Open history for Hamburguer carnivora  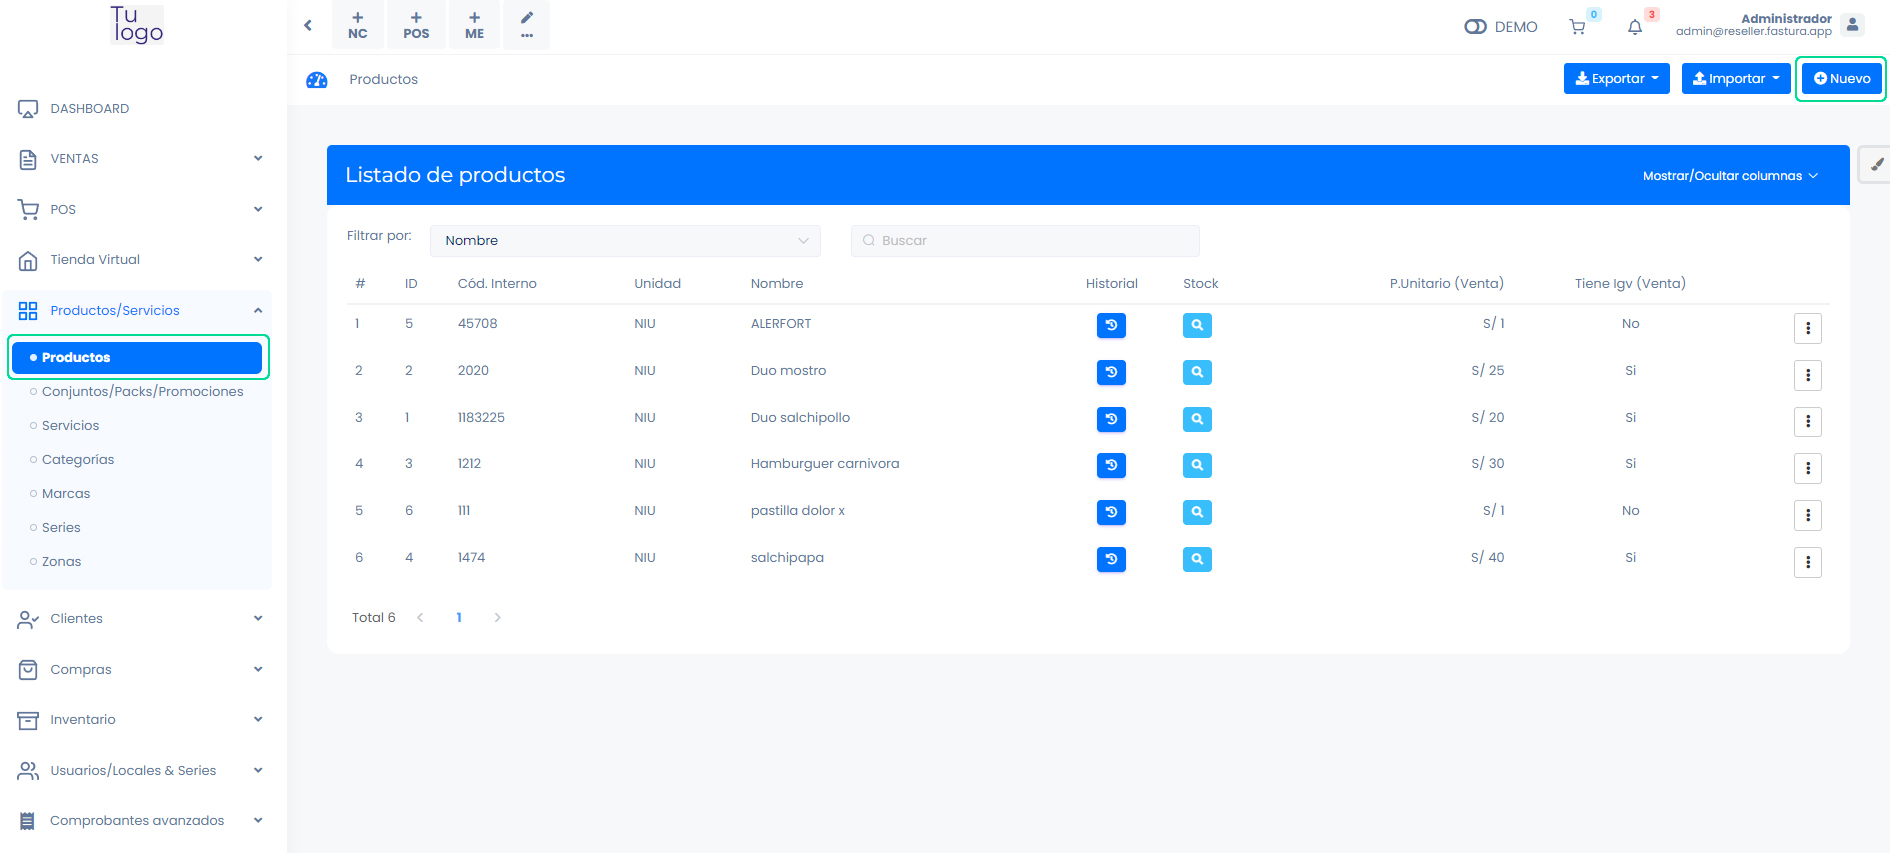pos(1111,465)
